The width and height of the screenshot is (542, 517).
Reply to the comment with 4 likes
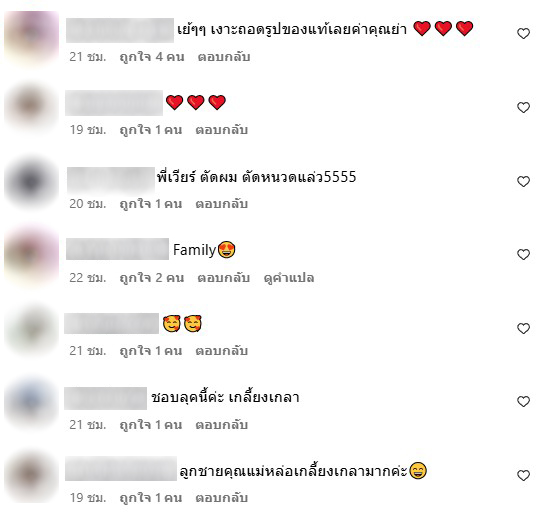click(224, 57)
